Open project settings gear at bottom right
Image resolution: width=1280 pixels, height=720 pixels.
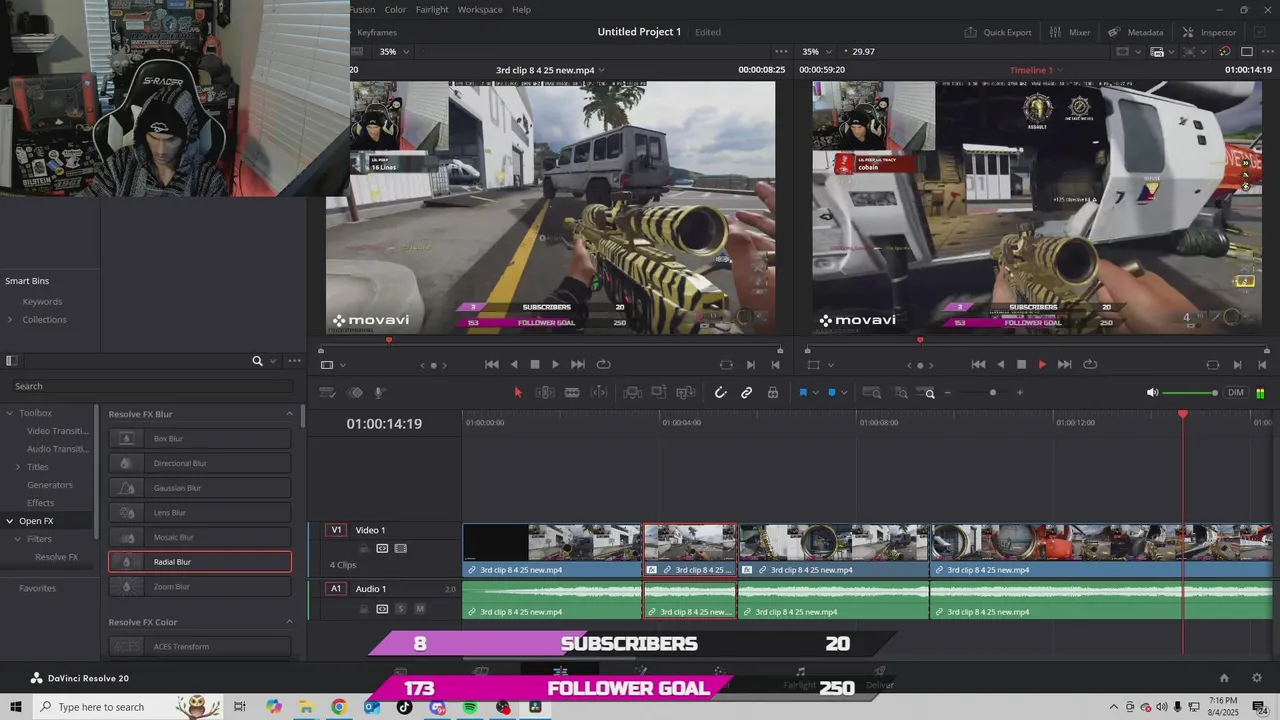pyautogui.click(x=1257, y=678)
